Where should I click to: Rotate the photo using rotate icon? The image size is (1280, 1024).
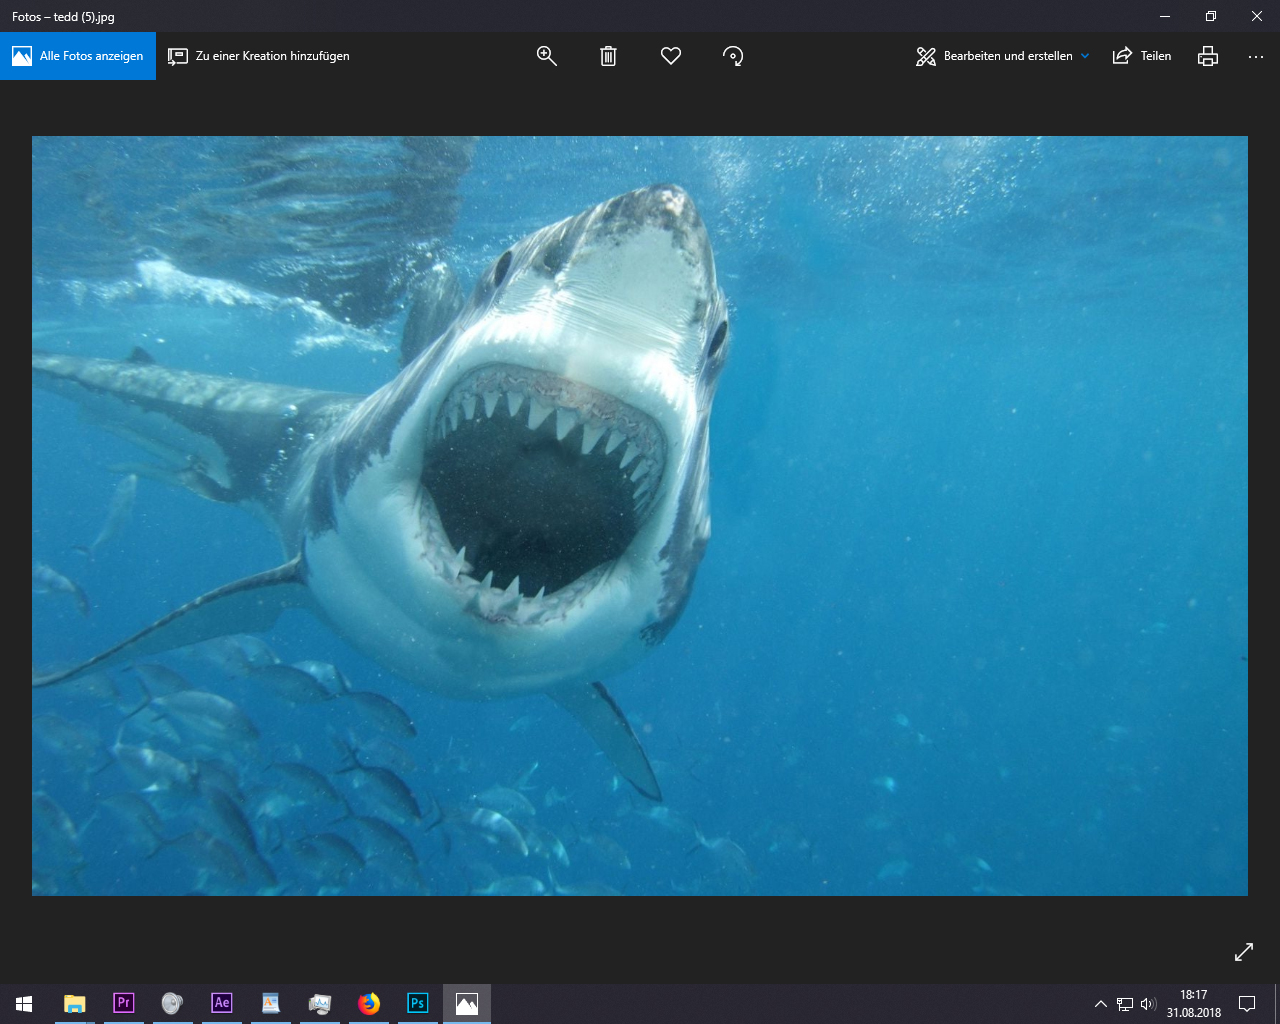coord(733,56)
